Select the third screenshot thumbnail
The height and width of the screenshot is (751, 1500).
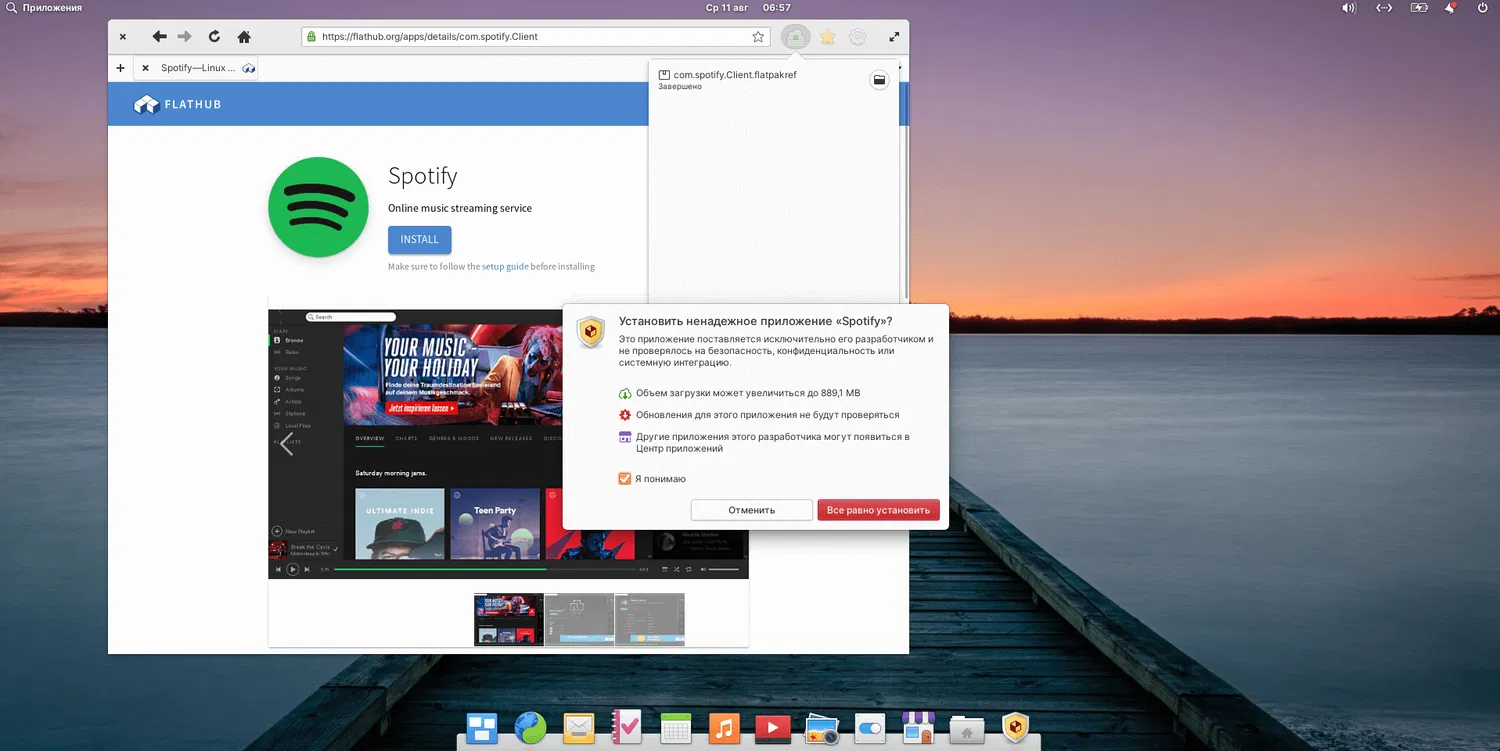[650, 620]
